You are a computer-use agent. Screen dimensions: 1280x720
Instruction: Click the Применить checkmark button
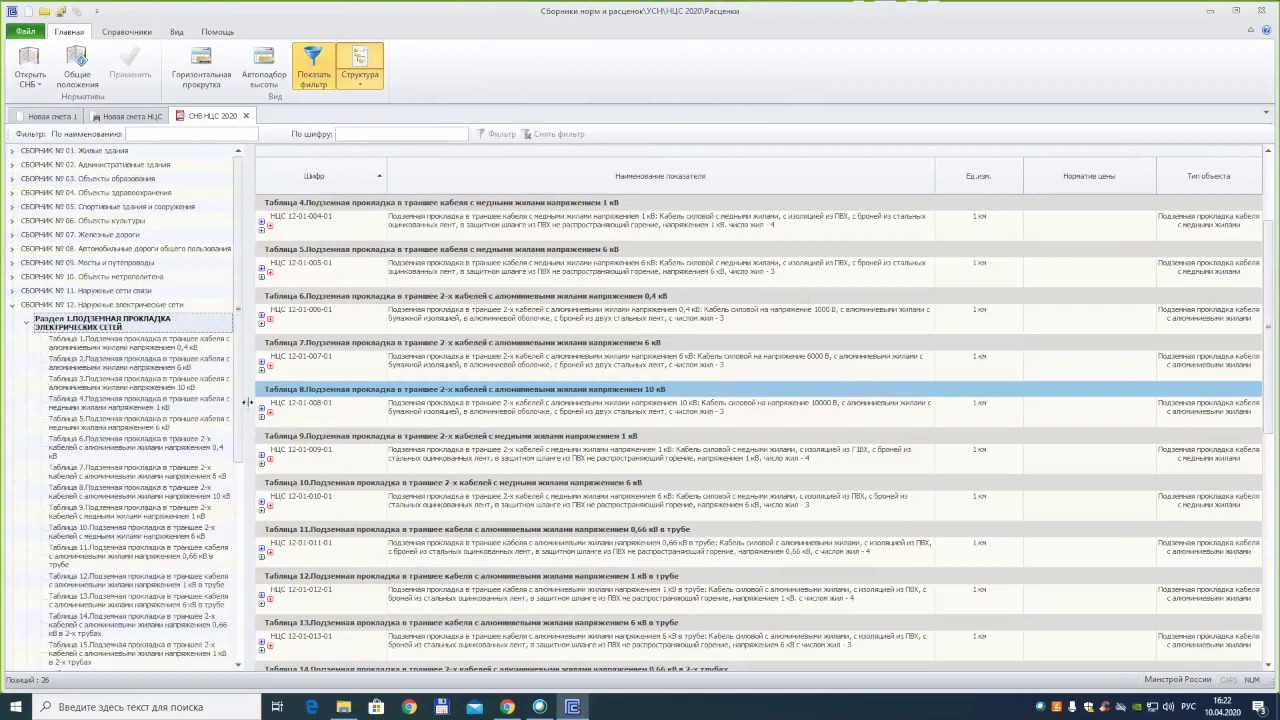click(x=130, y=63)
